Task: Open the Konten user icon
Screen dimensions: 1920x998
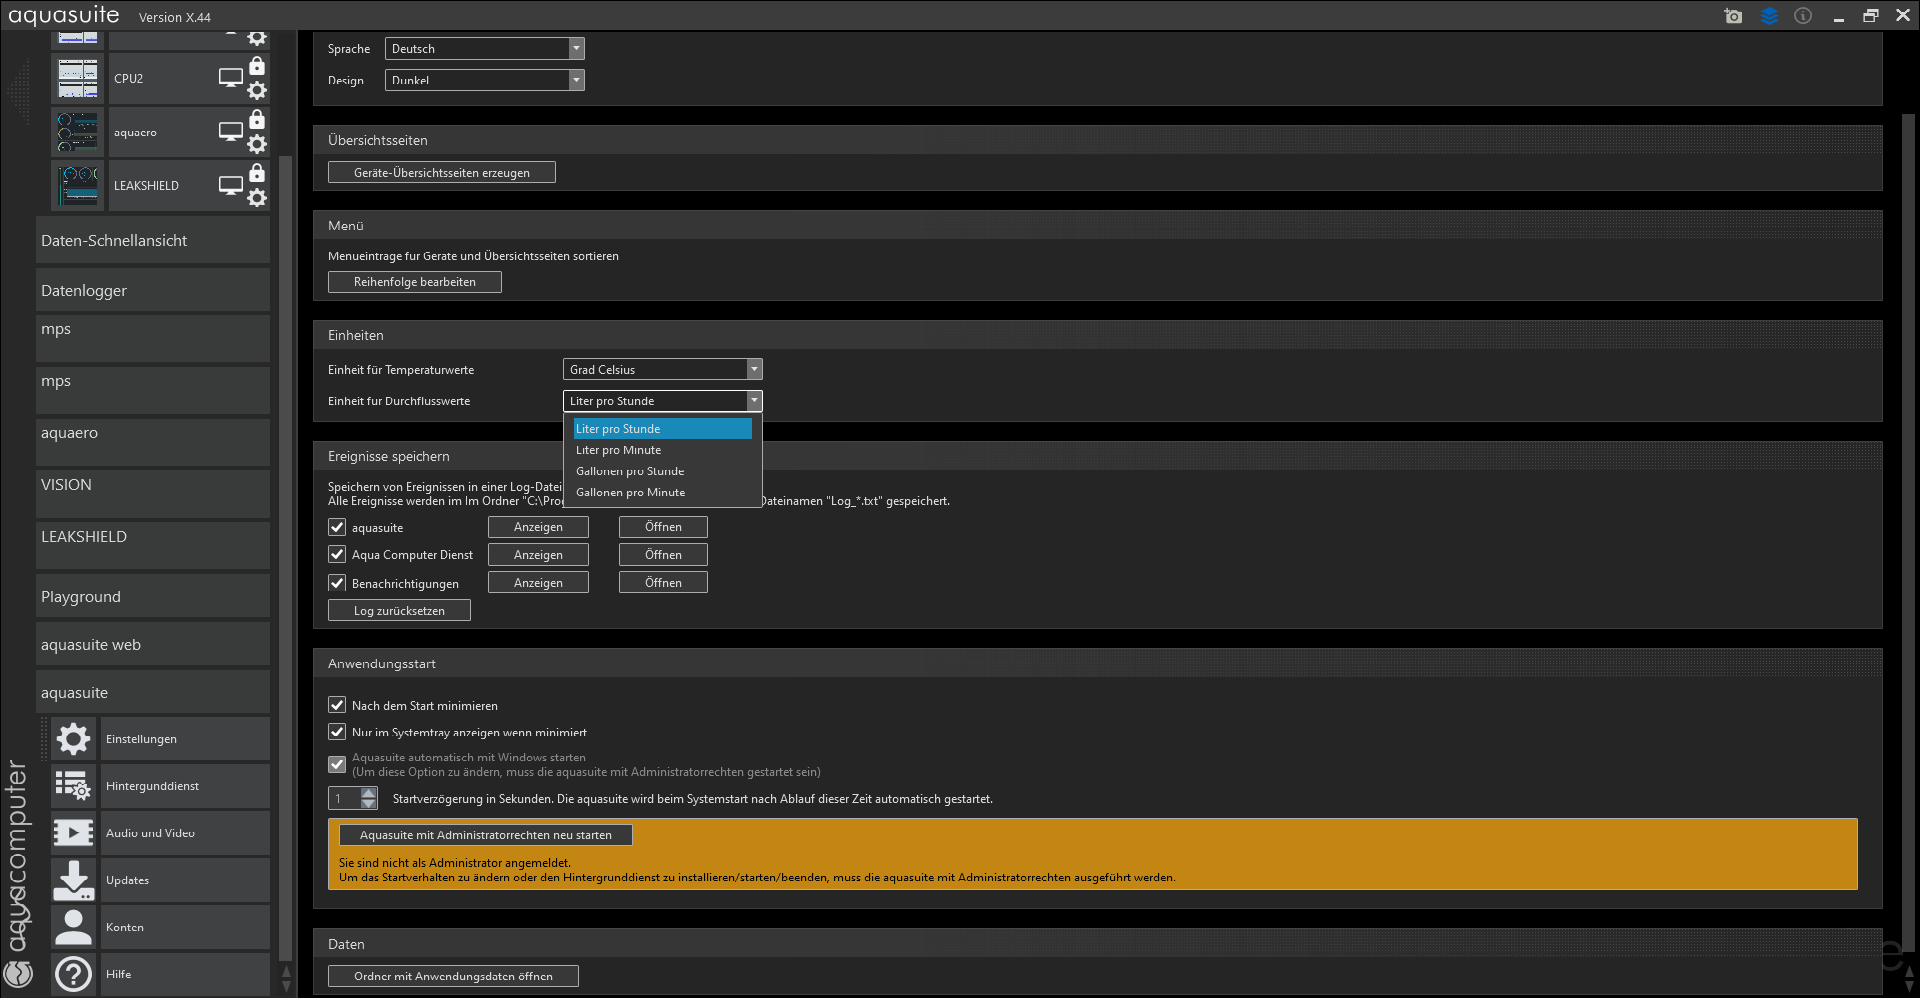Action: click(x=74, y=927)
